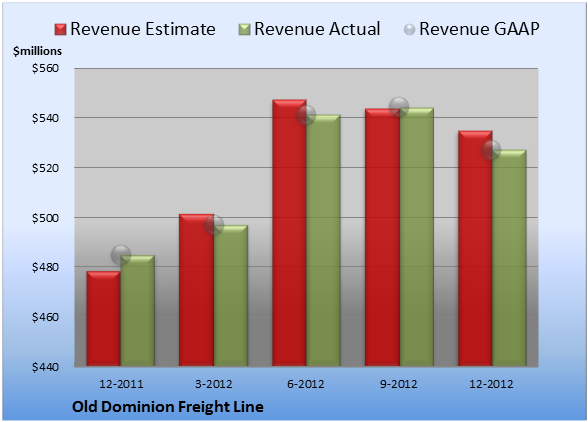The width and height of the screenshot is (588, 422).
Task: Click the '$560' y-axis label
Action: (45, 68)
